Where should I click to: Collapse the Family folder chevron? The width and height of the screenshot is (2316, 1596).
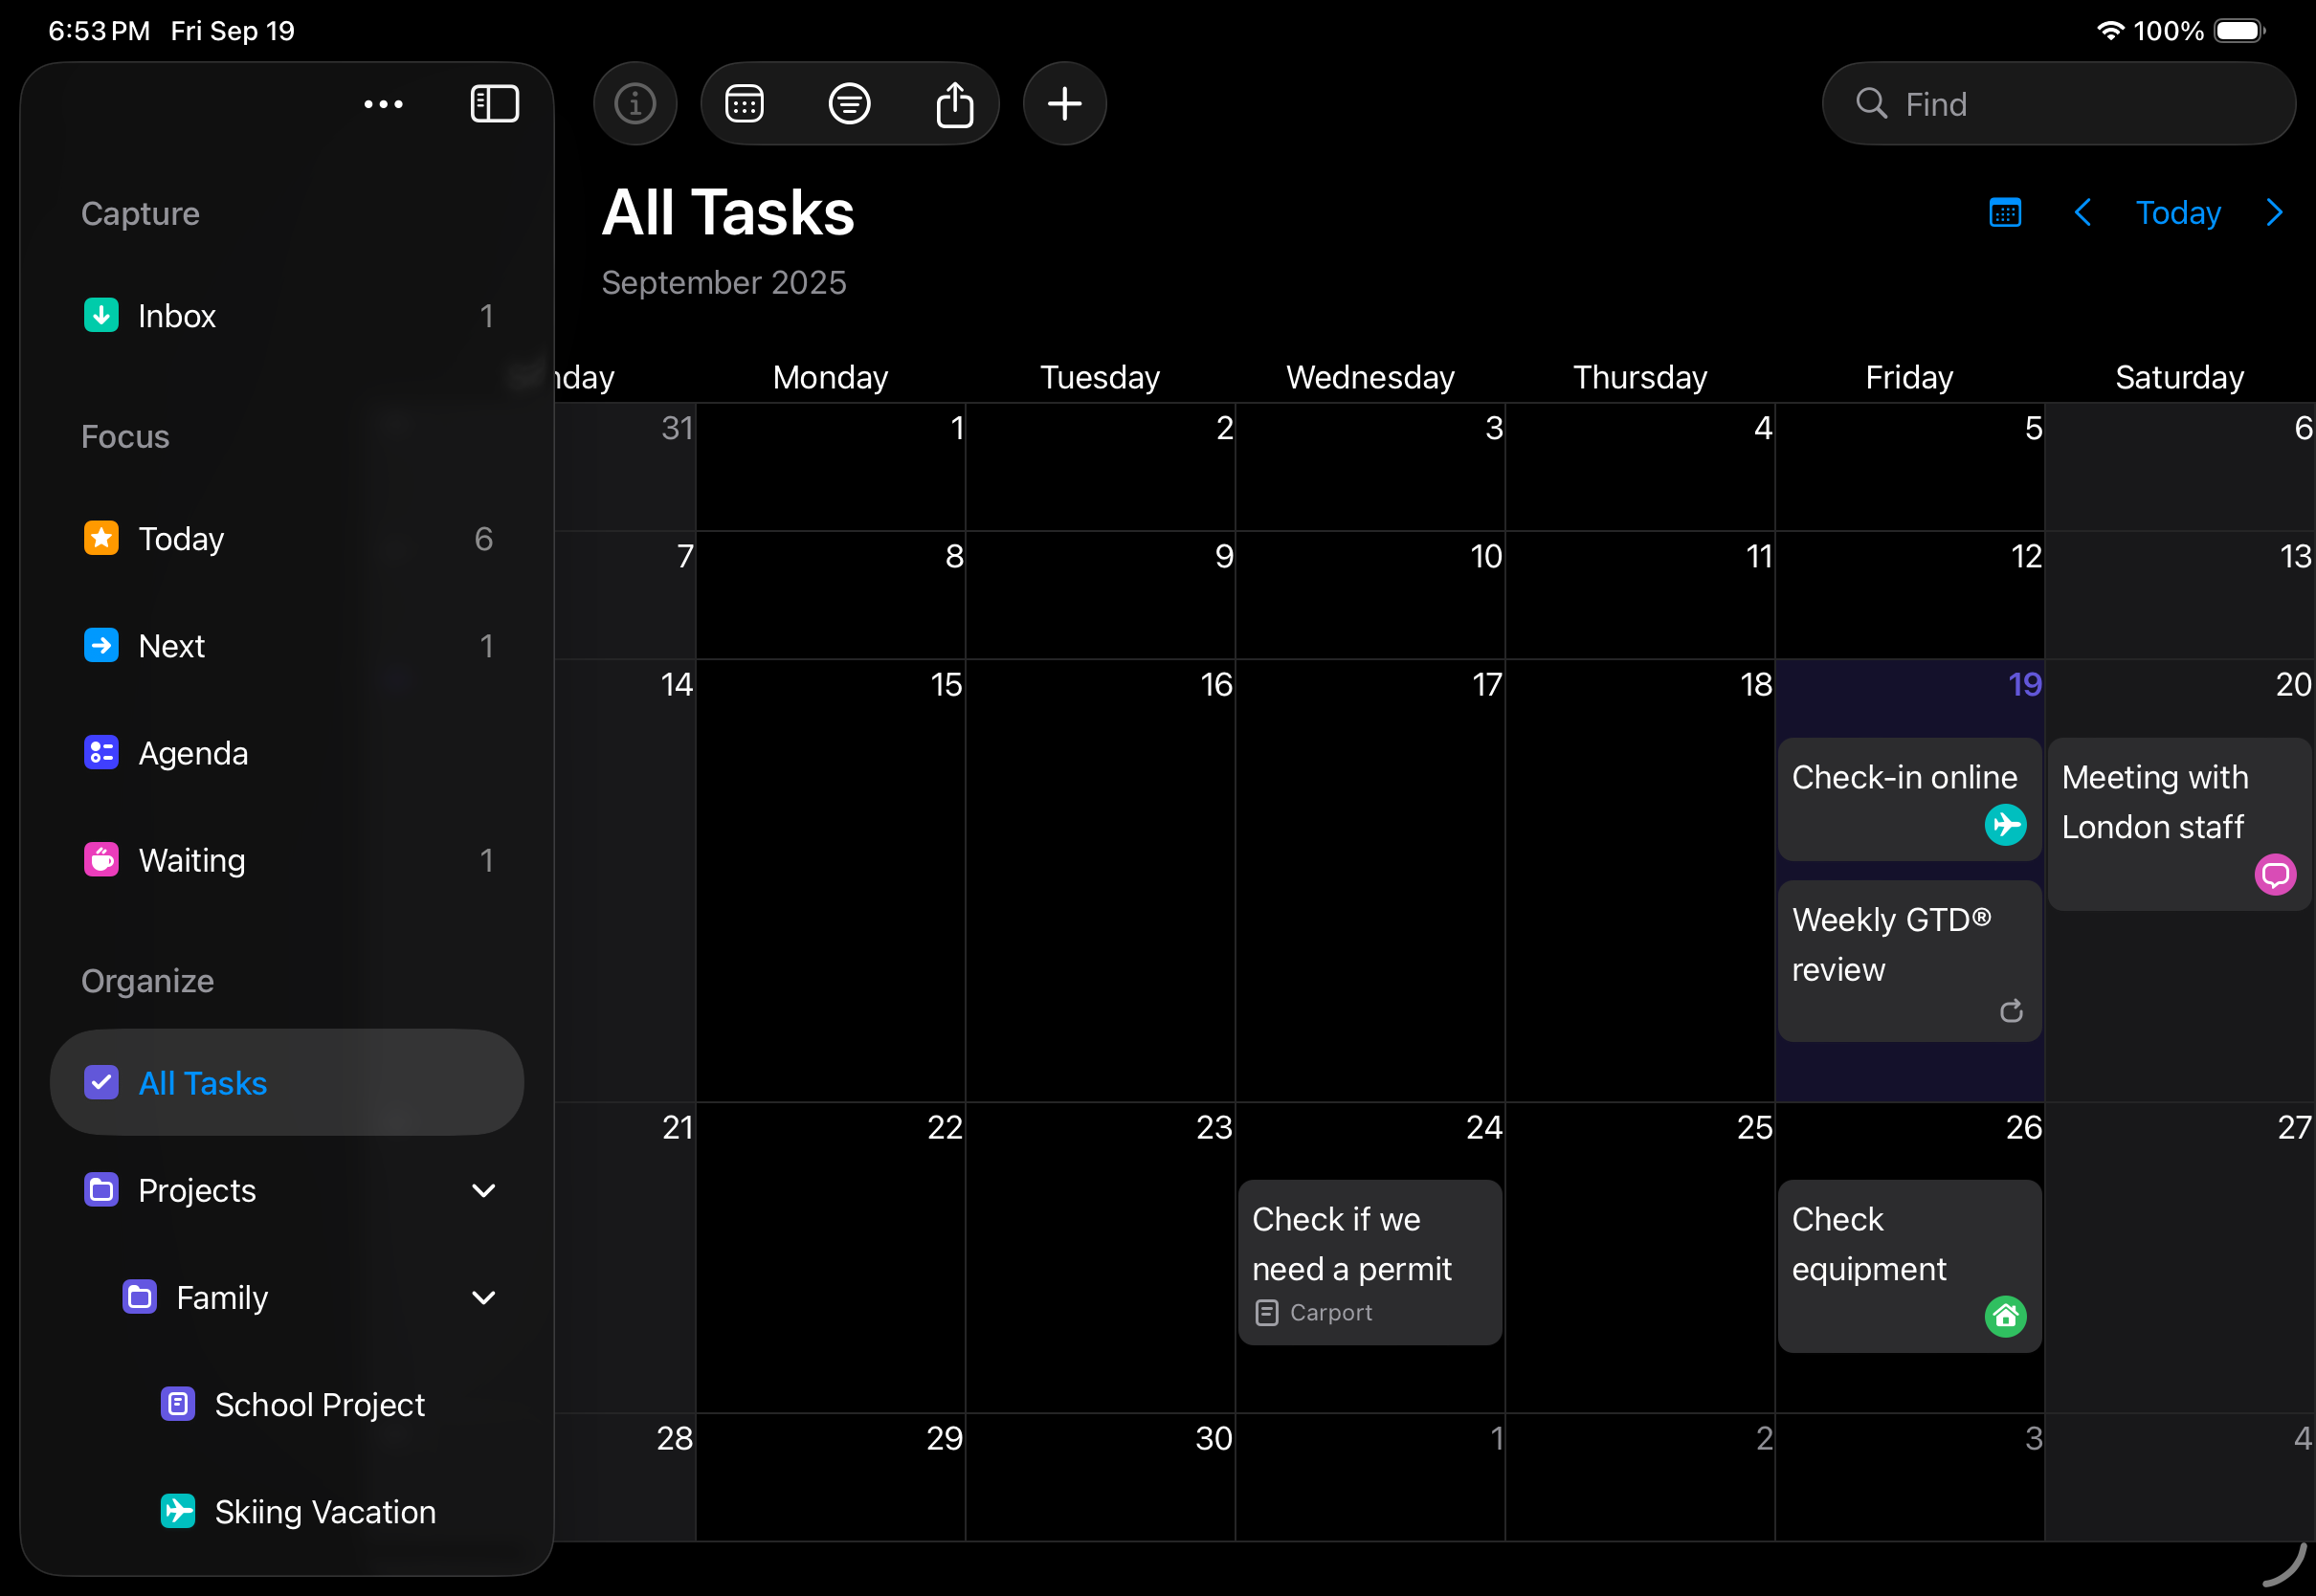[x=483, y=1297]
